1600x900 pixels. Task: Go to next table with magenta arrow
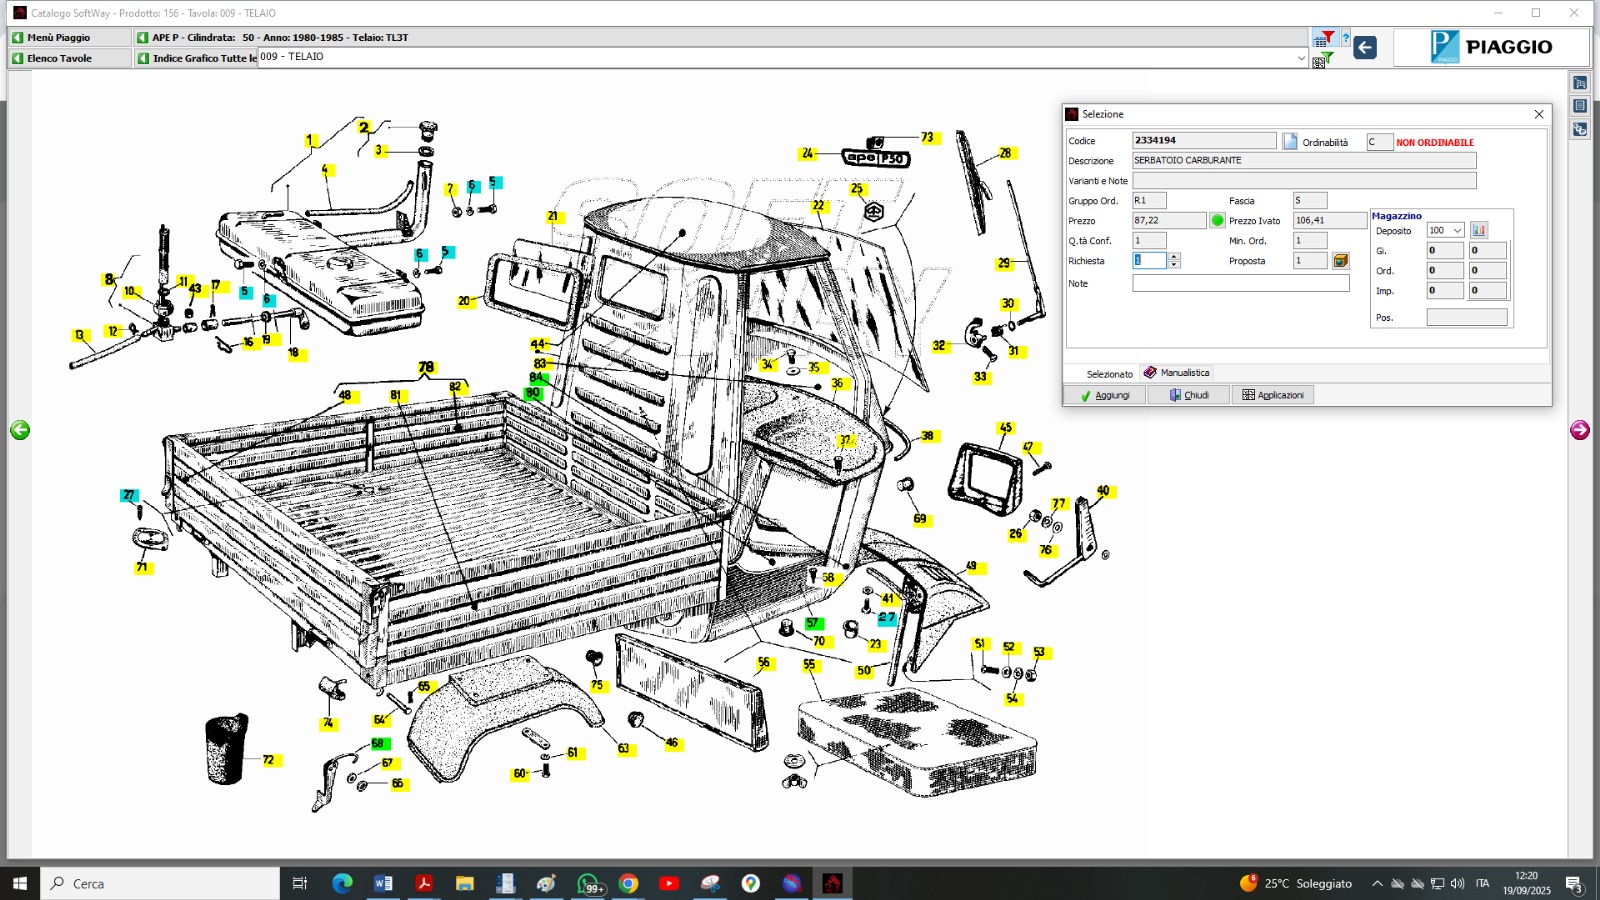pyautogui.click(x=1580, y=430)
